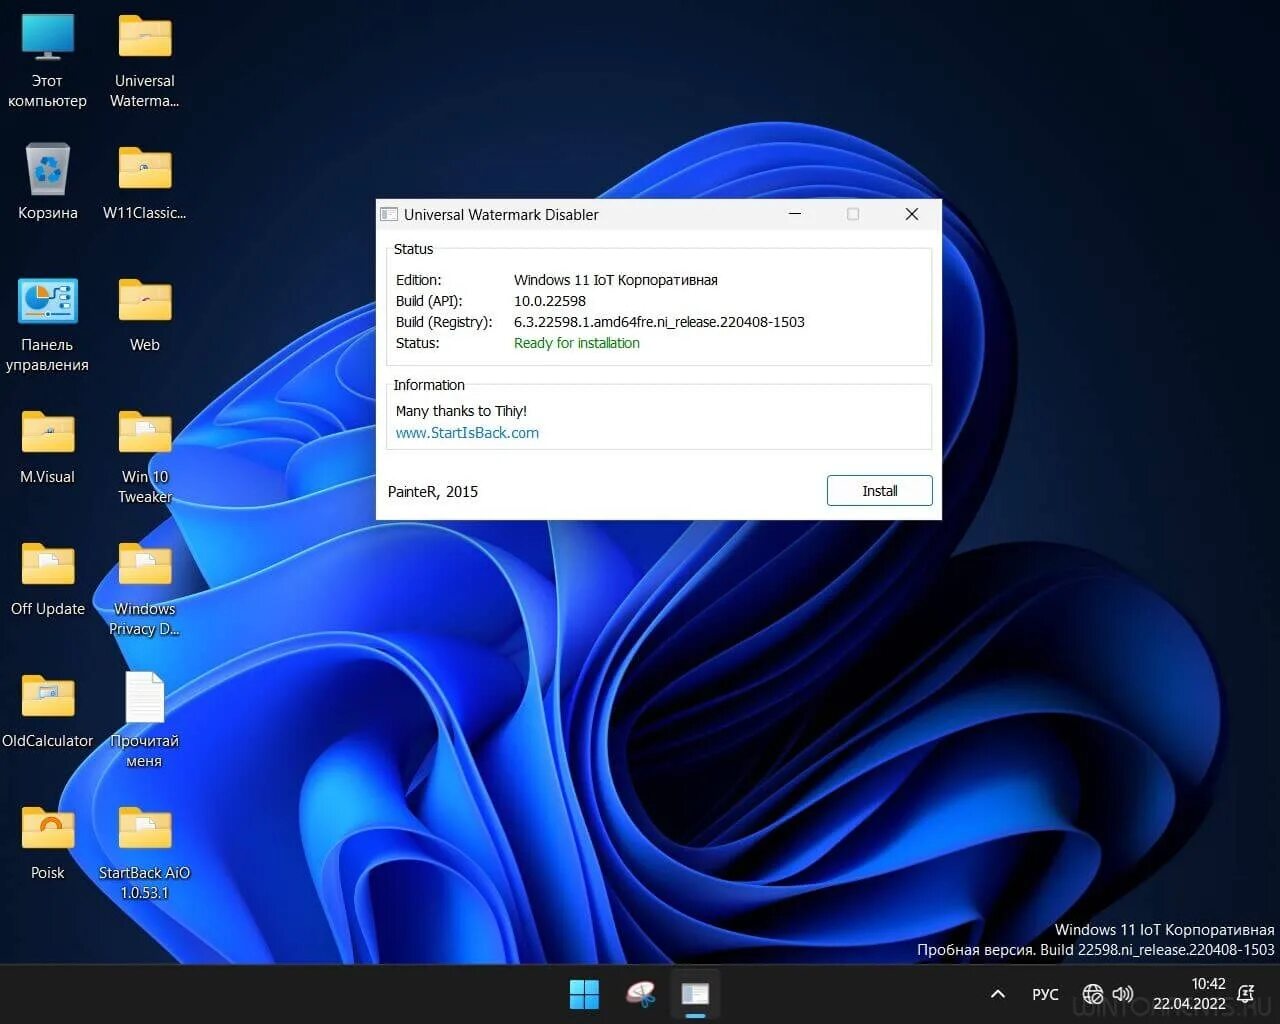The image size is (1280, 1024).
Task: Open the notification center icon
Action: click(1246, 994)
